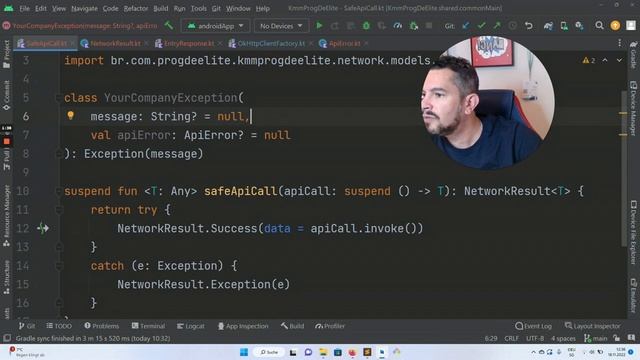The height and width of the screenshot is (360, 640).
Task: Open App Inspection tool window
Action: click(x=243, y=326)
